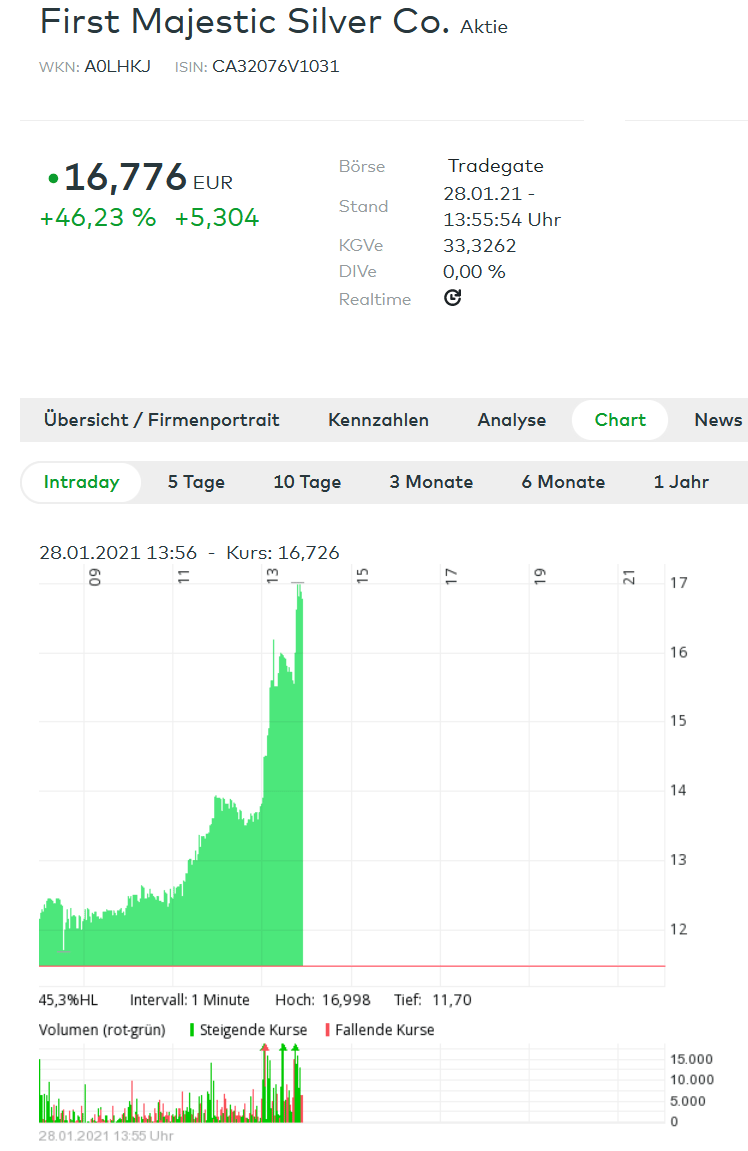This screenshot has width=748, height=1151.
Task: Switch the chart to 5 Tage
Action: coord(196,482)
